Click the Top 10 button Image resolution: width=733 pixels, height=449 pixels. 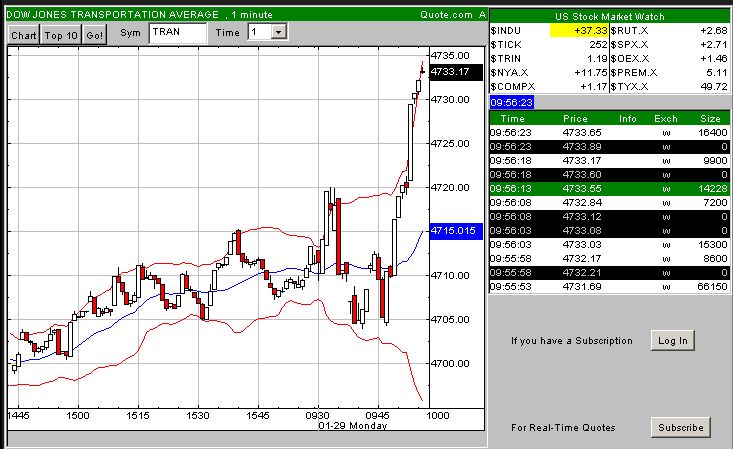pyautogui.click(x=61, y=35)
